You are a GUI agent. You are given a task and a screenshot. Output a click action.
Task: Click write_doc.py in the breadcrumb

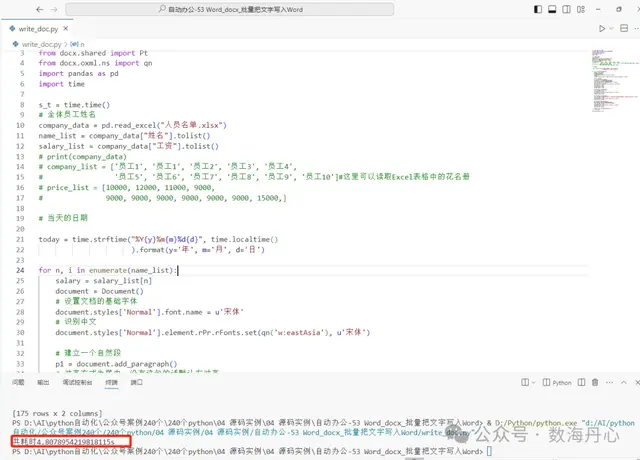tap(41, 44)
